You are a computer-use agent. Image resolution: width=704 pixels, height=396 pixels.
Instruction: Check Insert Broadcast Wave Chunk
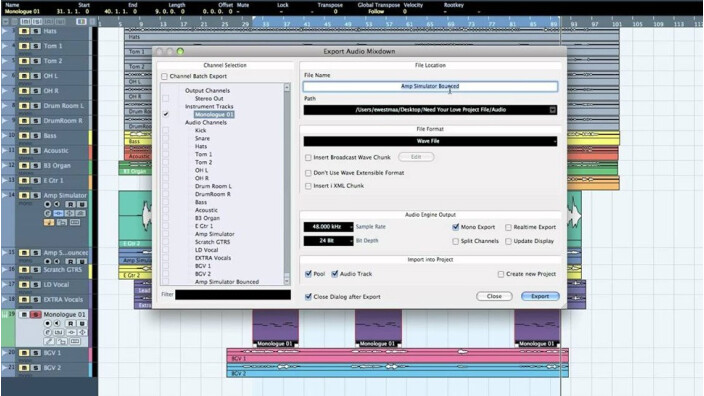click(x=308, y=158)
